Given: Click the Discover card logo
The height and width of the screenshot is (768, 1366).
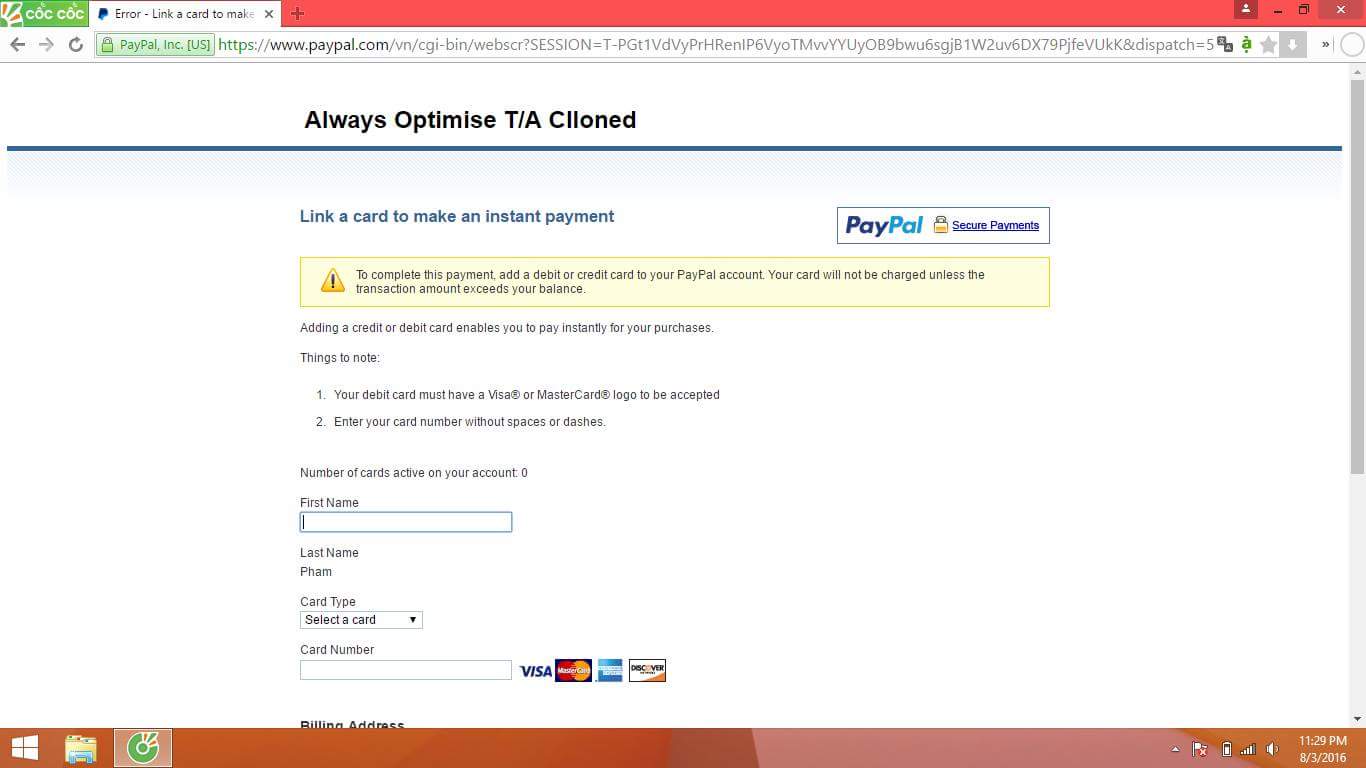Looking at the screenshot, I should 647,671.
